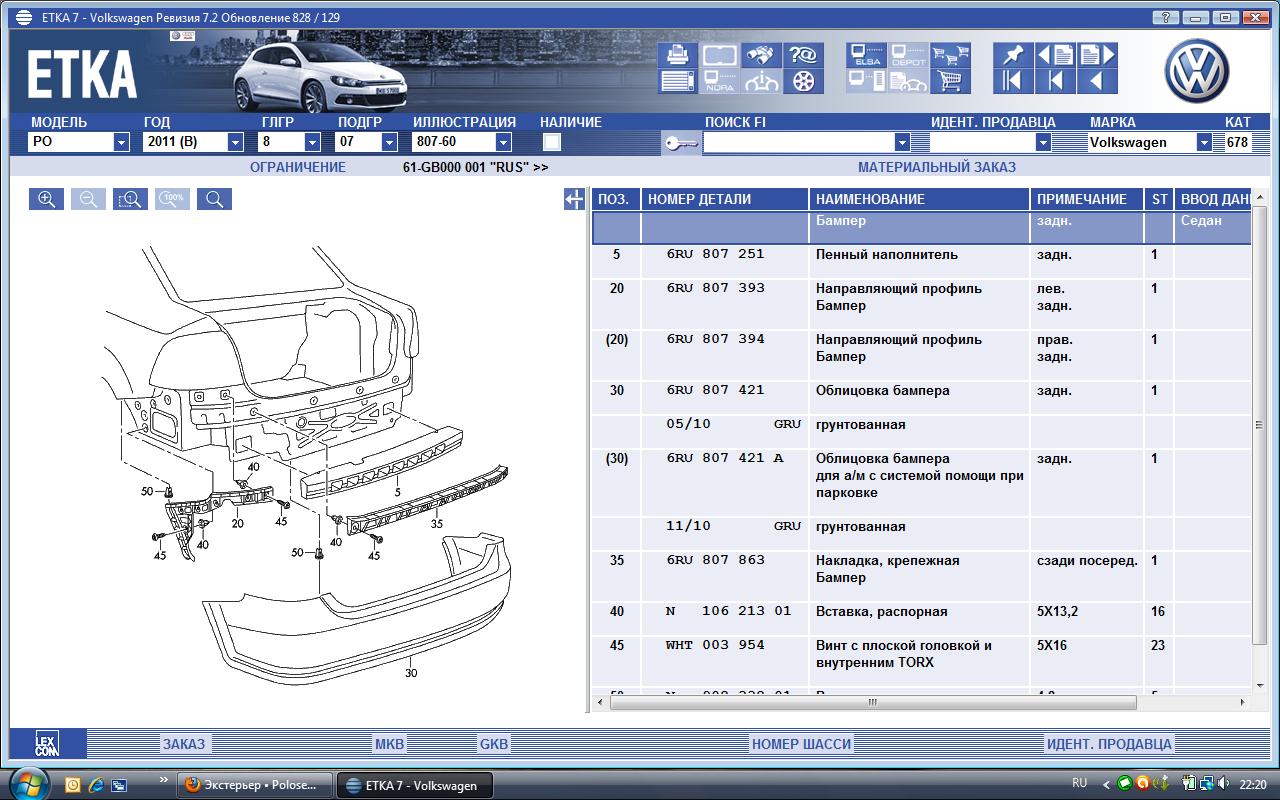
Task: Open the ЗАКАЗ tab at the bottom
Action: tap(183, 744)
